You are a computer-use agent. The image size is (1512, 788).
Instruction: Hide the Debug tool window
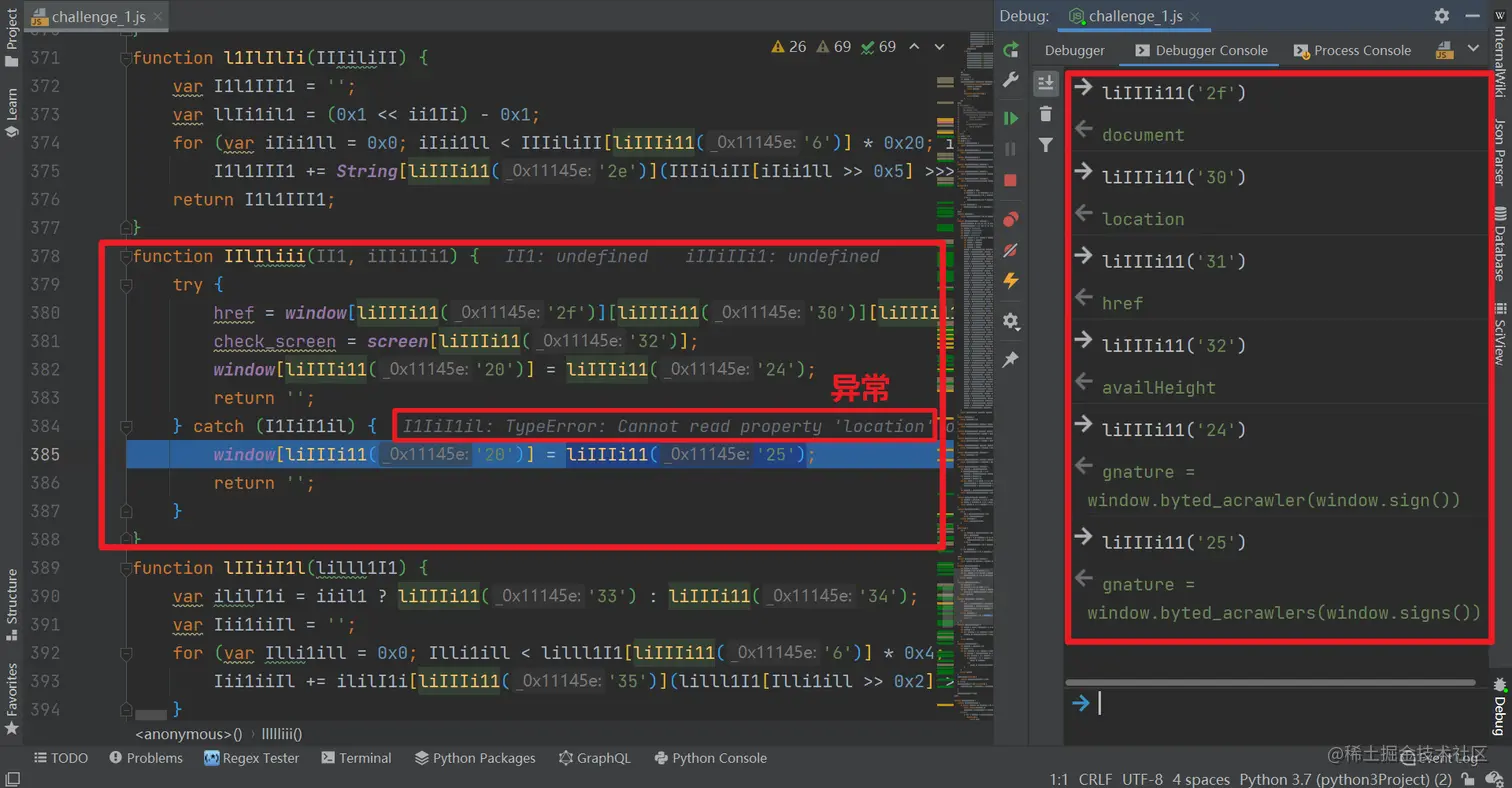1471,16
